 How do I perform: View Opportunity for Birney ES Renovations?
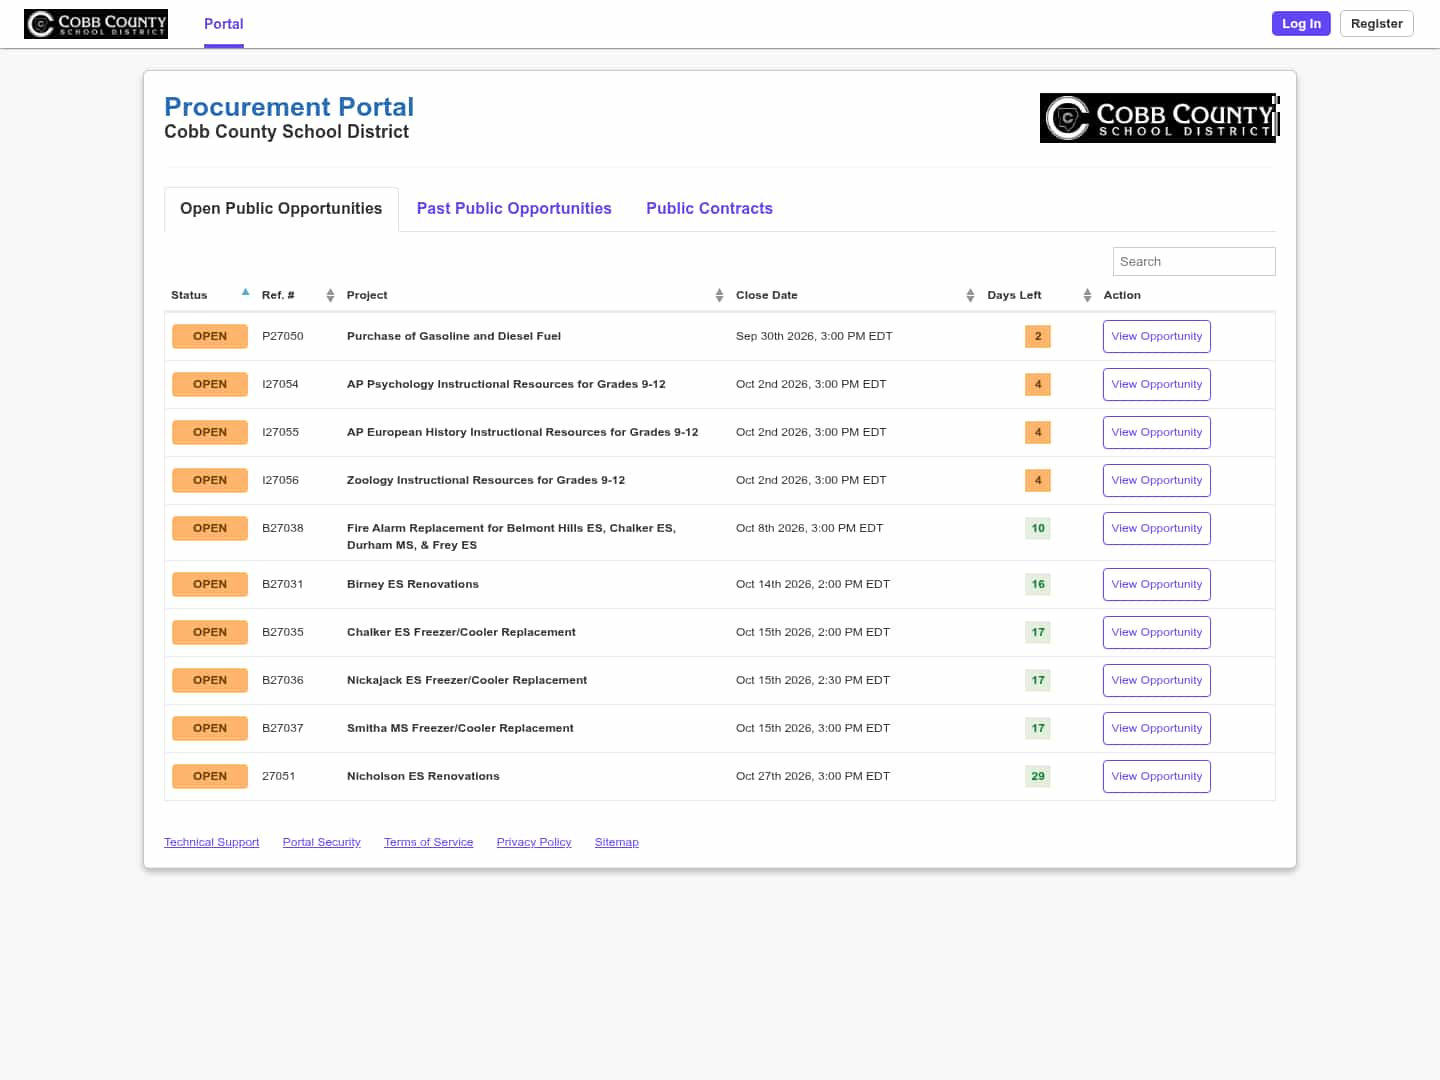(1157, 584)
